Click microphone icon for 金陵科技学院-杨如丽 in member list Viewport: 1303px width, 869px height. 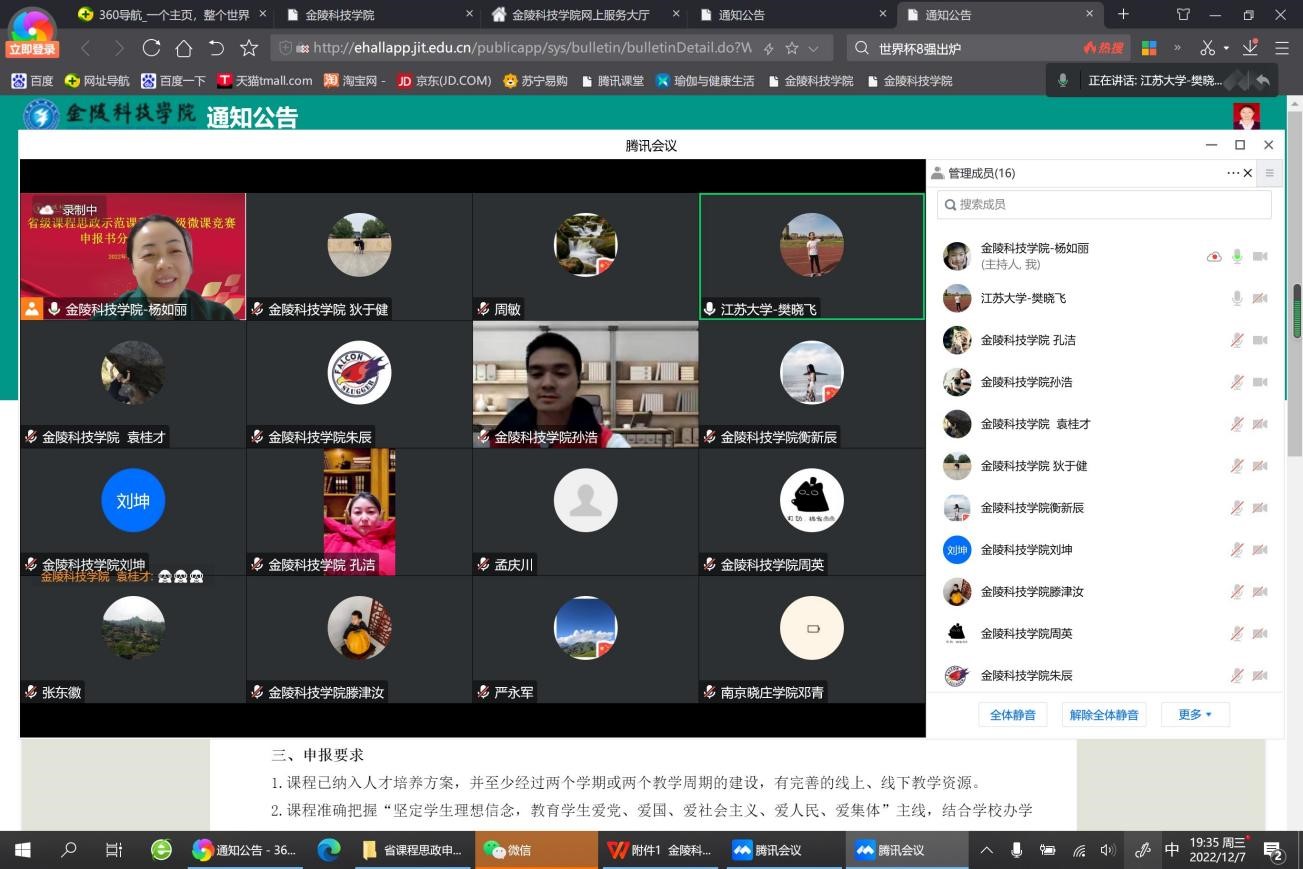point(1237,257)
